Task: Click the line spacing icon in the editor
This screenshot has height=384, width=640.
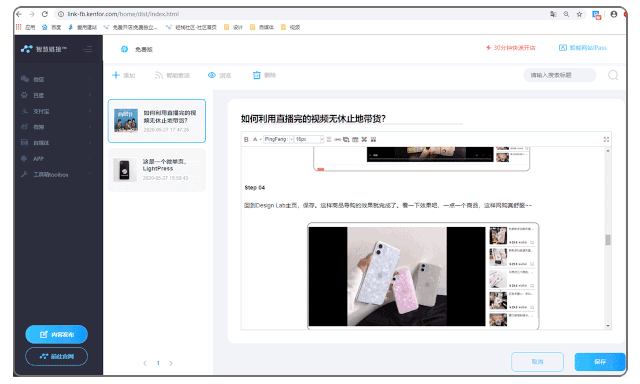Action: (x=329, y=140)
